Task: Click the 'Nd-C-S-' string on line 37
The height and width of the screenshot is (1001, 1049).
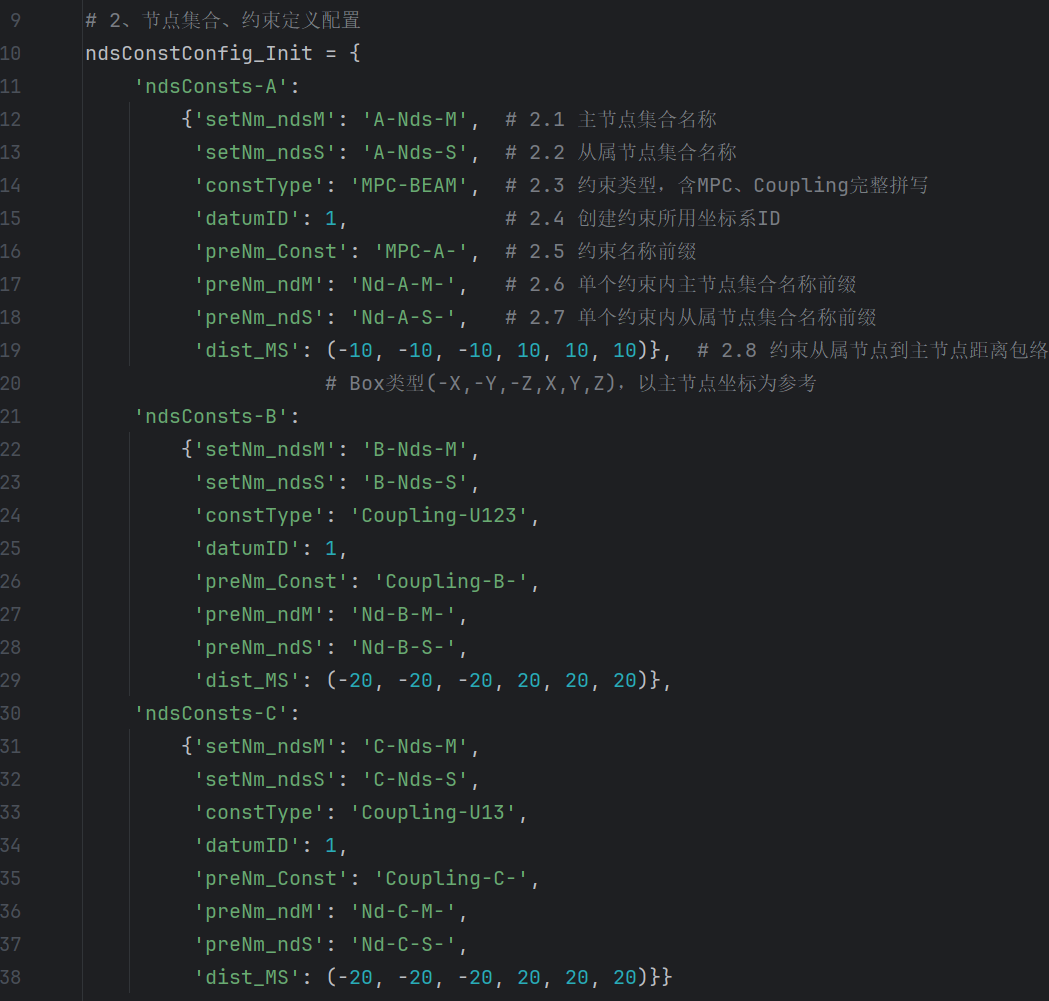Action: 403,944
